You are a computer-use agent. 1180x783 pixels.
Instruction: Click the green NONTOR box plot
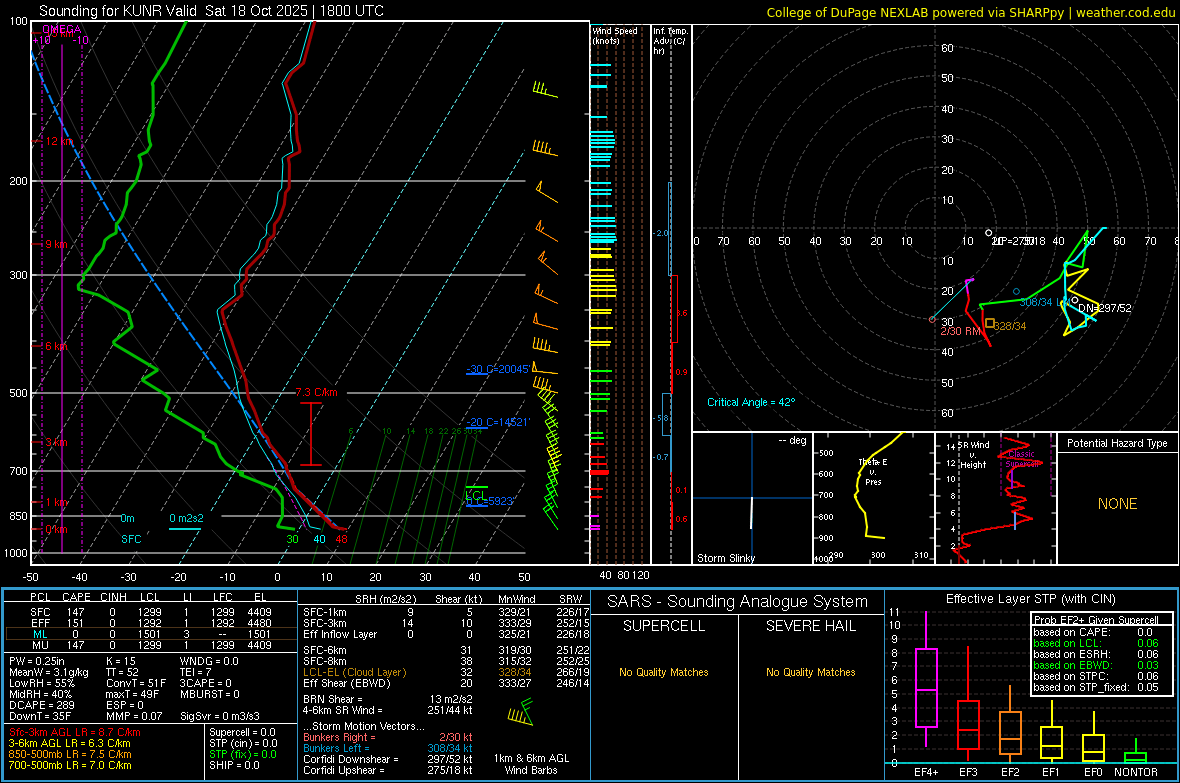tap(1135, 757)
